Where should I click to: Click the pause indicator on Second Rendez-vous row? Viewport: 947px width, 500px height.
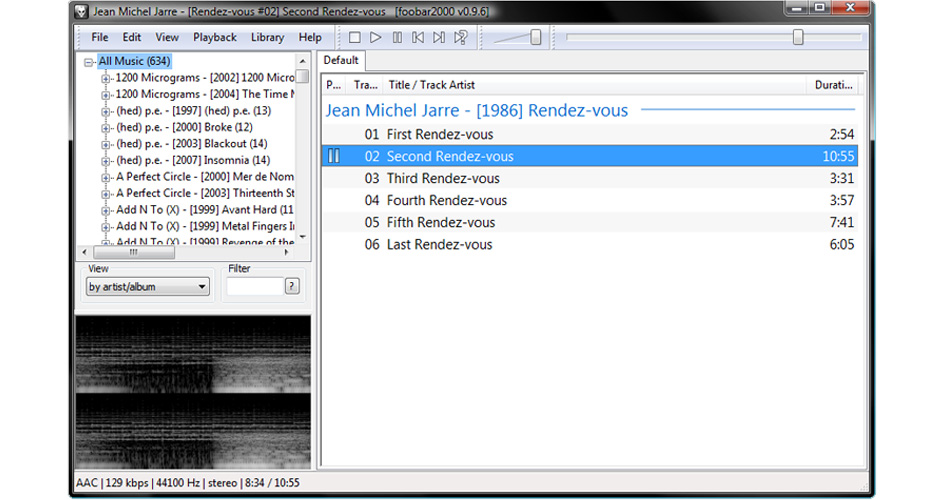click(333, 156)
